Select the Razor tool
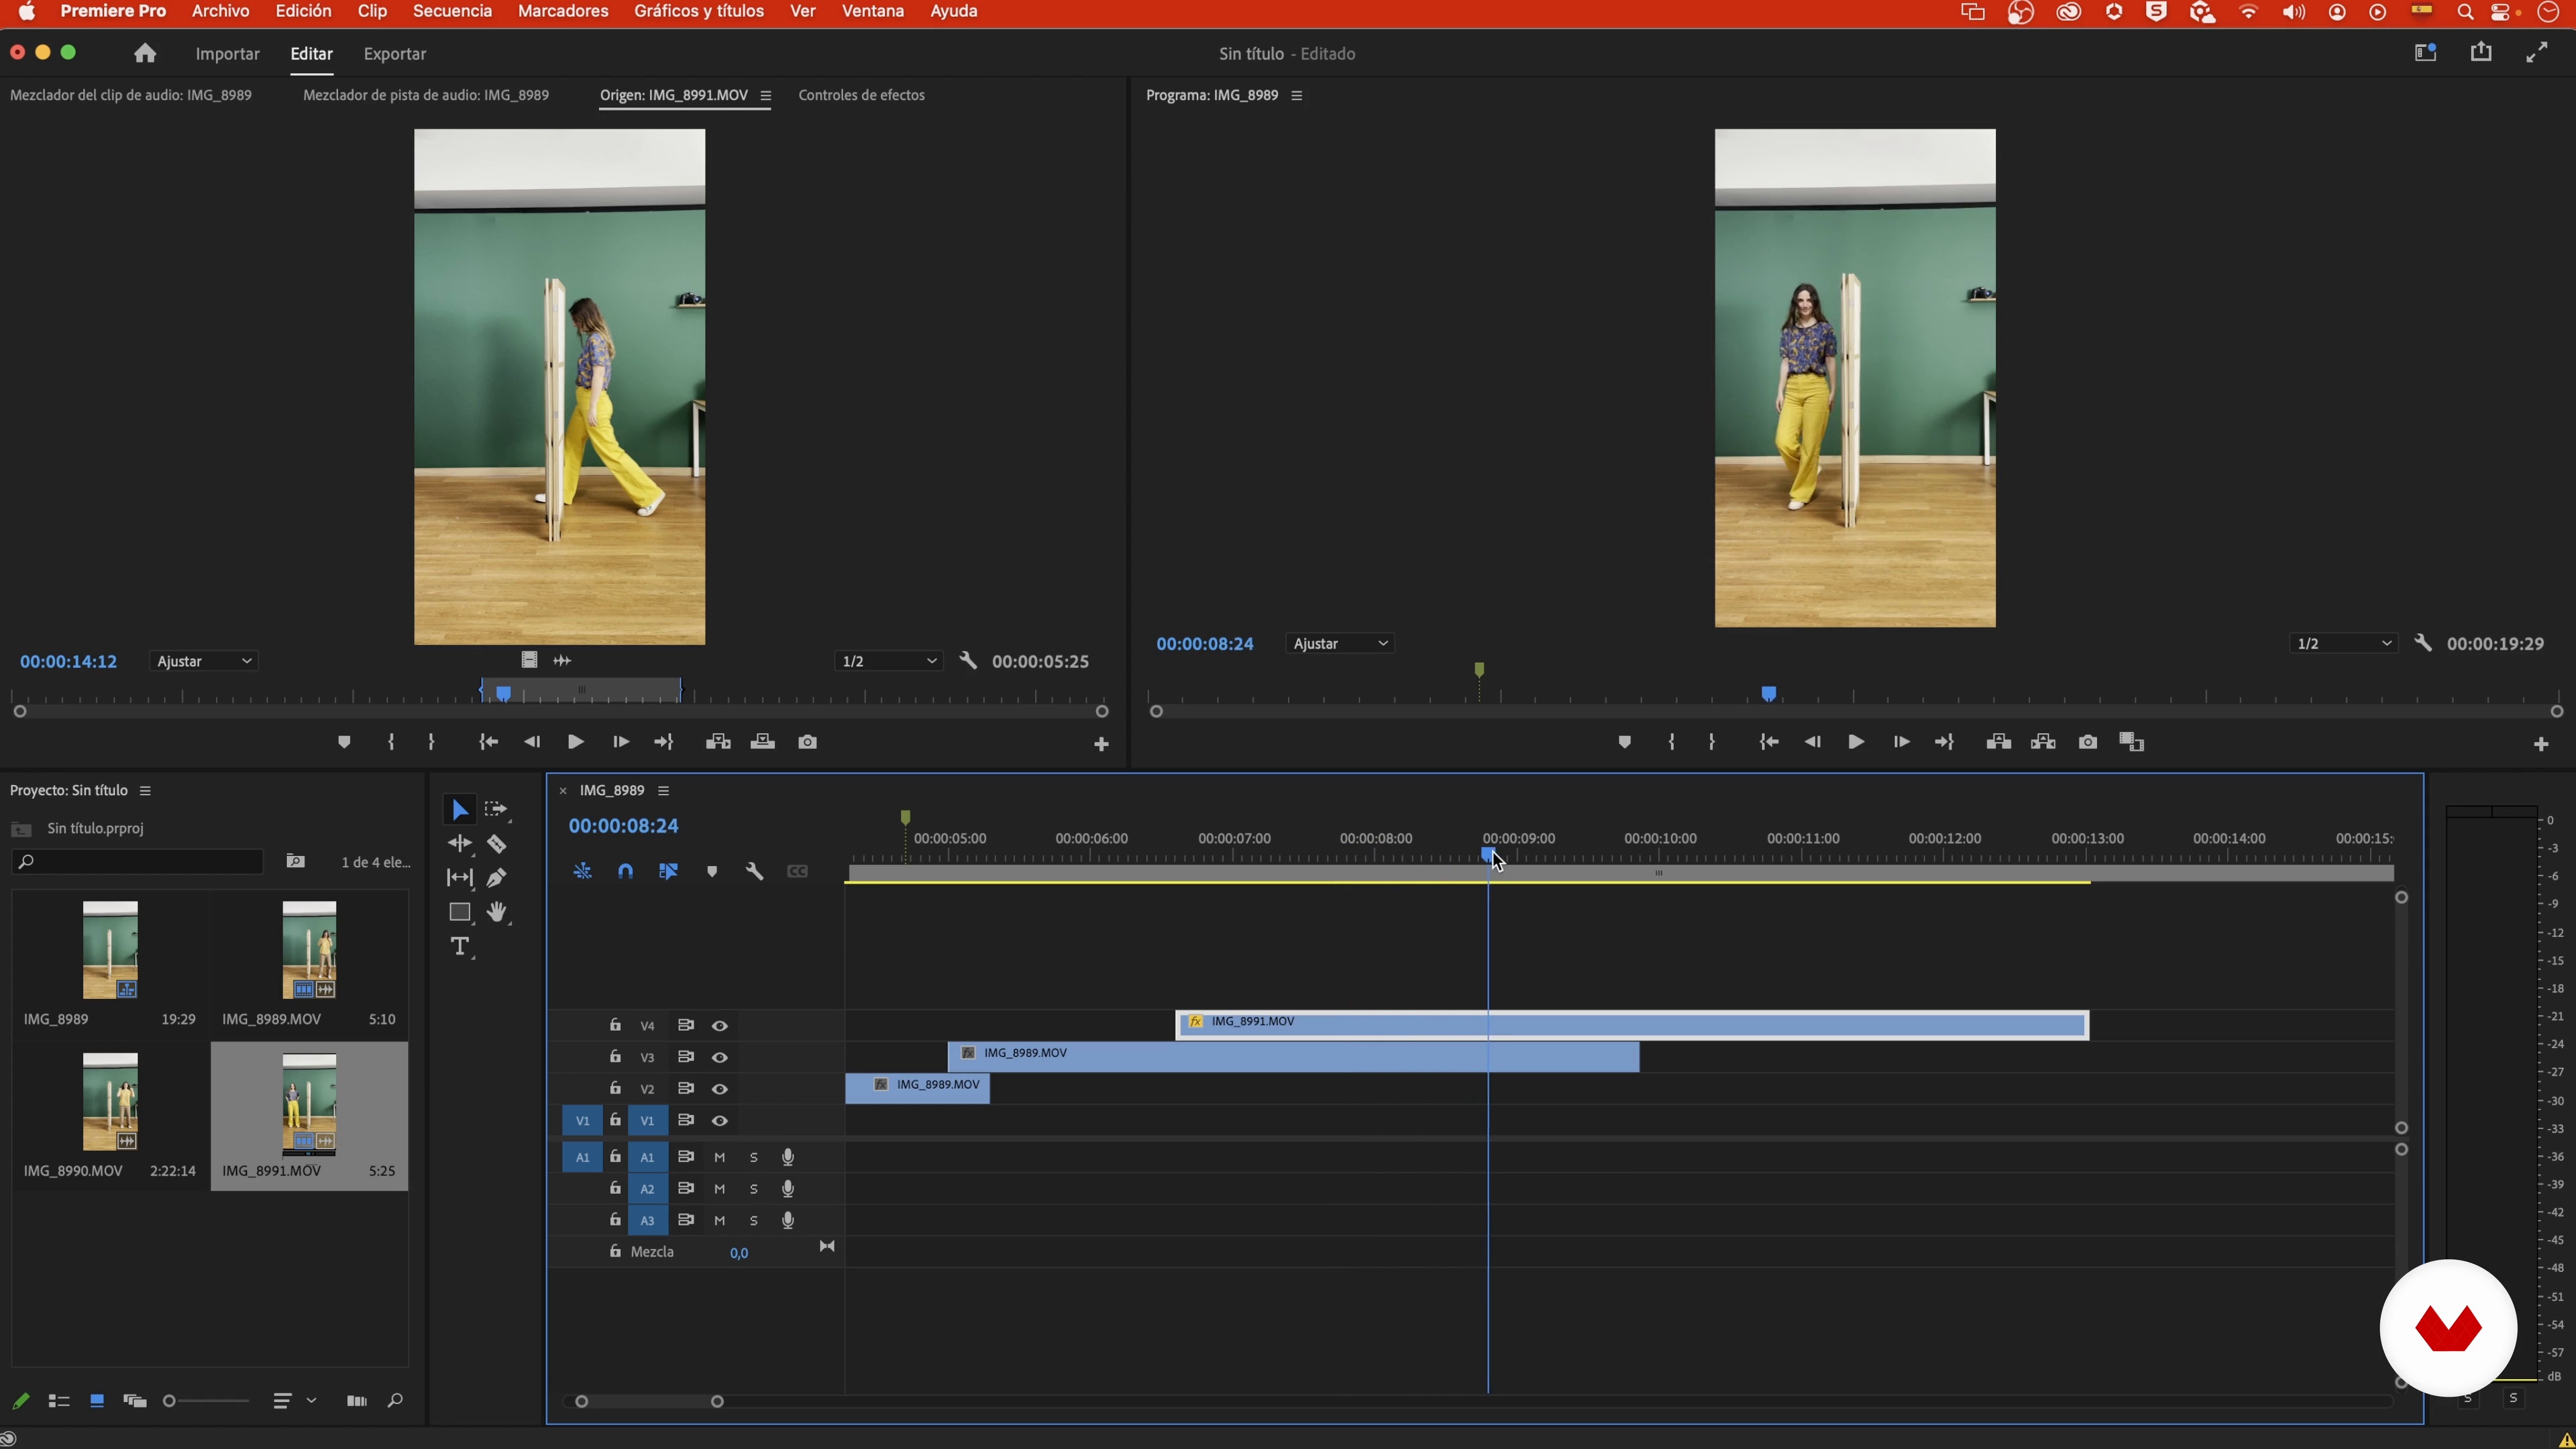The width and height of the screenshot is (2576, 1449). point(496,844)
